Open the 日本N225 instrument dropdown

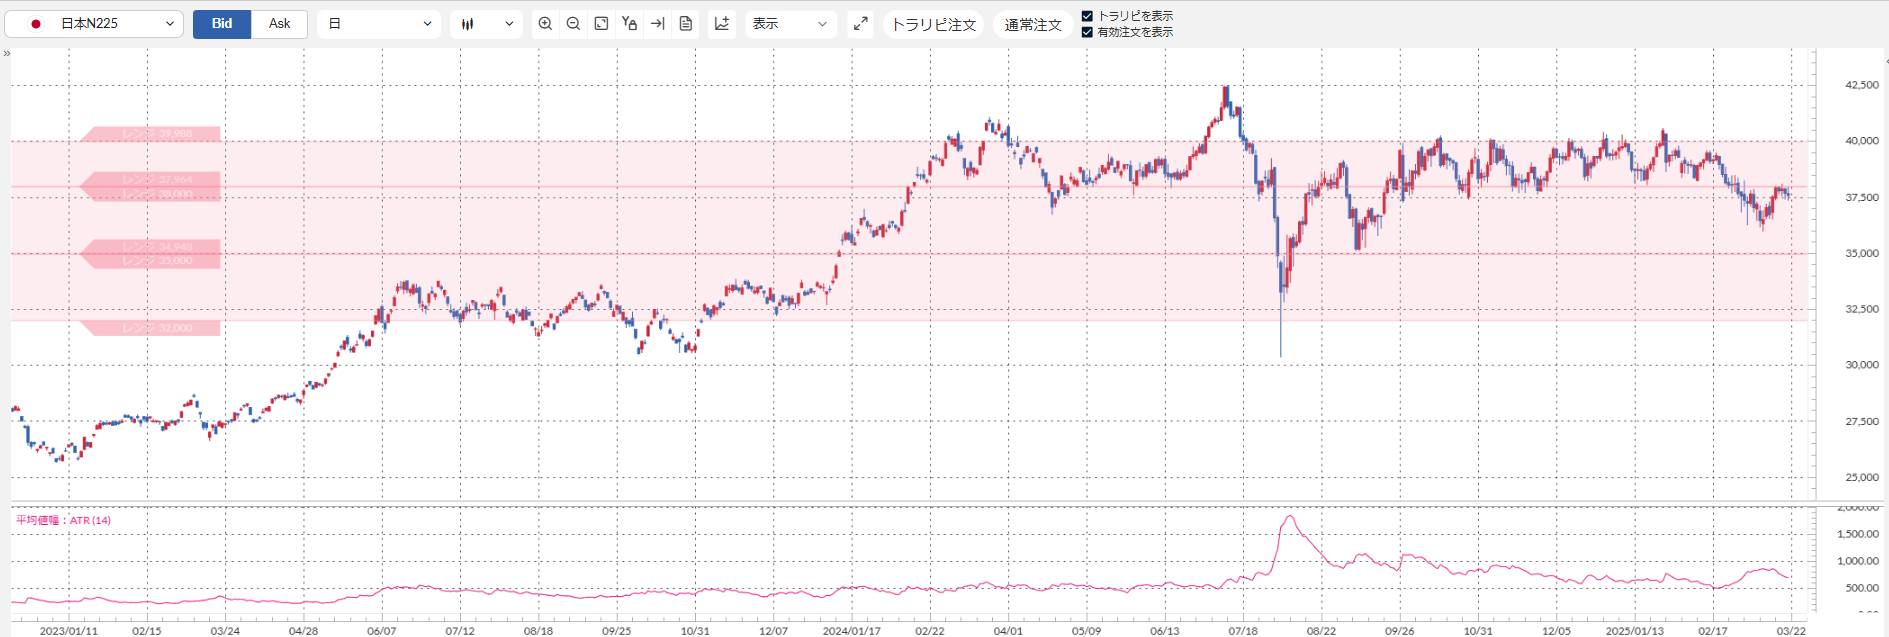94,24
